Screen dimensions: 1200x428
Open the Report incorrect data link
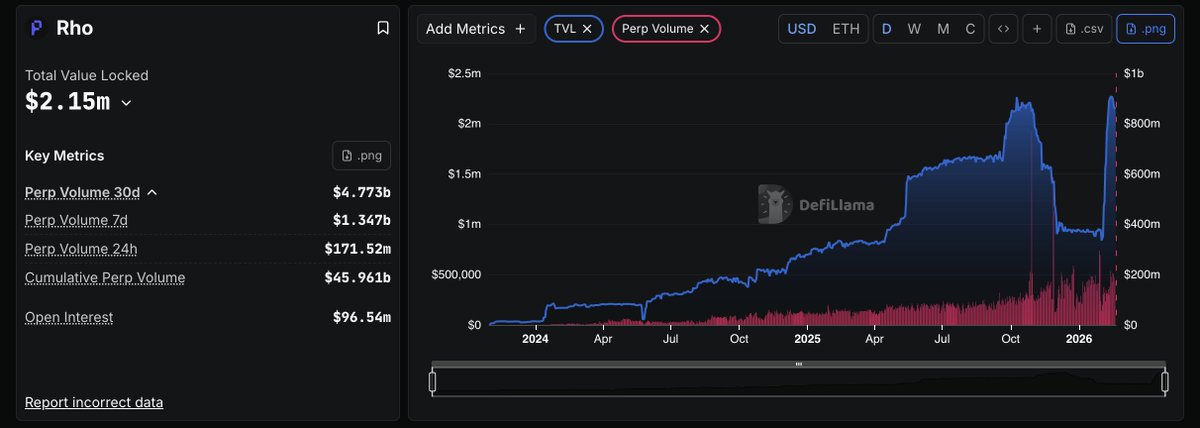(94, 402)
